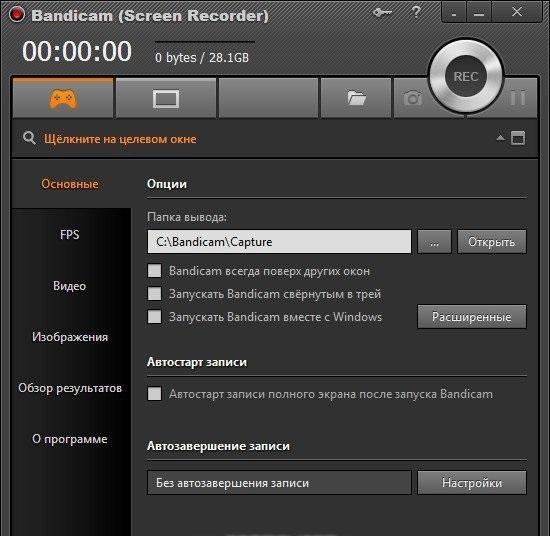Click the Без автозавершения записи field
This screenshot has height=536, width=550.
pyautogui.click(x=279, y=483)
